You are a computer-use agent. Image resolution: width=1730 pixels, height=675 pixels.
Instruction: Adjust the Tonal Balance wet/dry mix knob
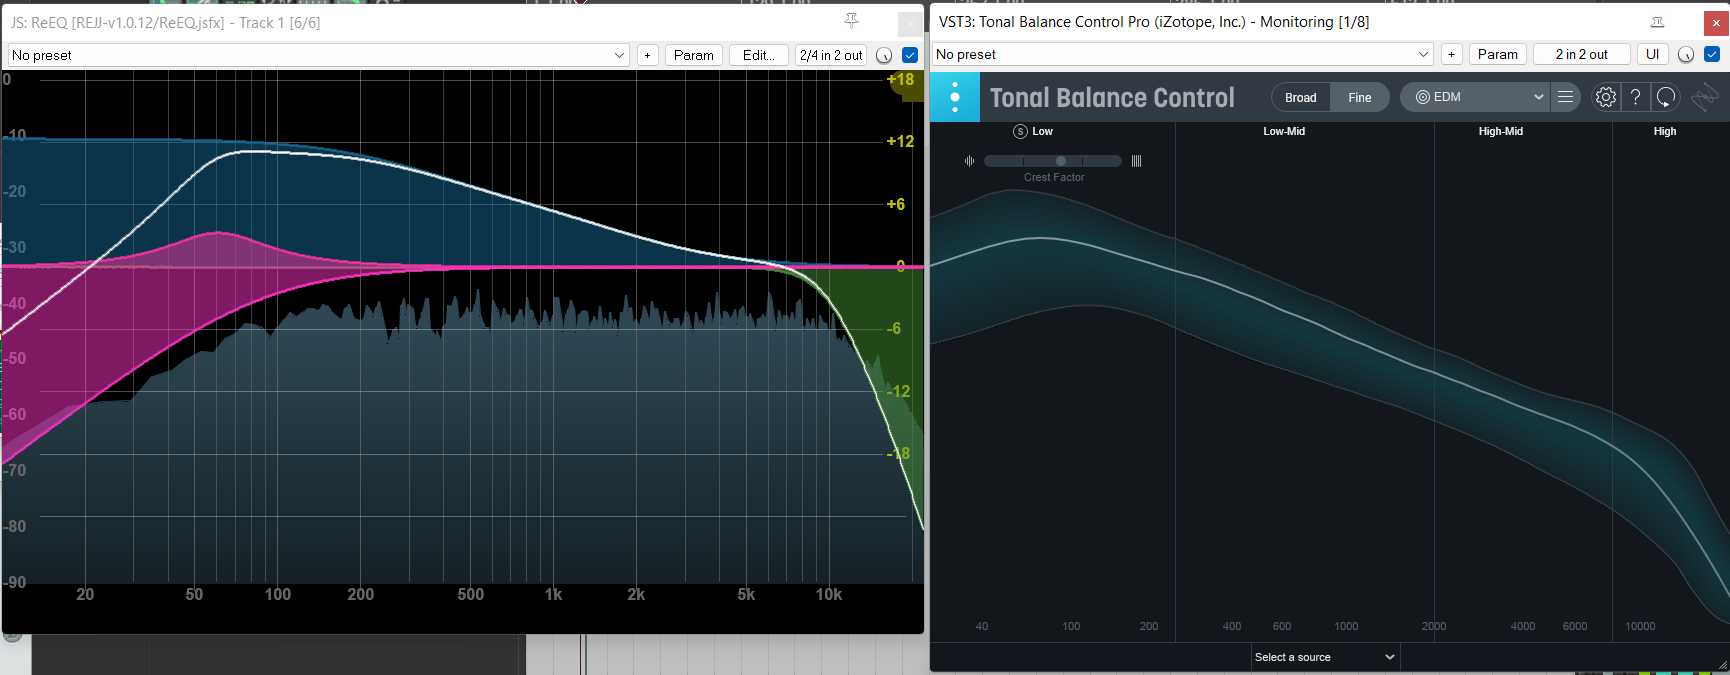coord(1686,54)
